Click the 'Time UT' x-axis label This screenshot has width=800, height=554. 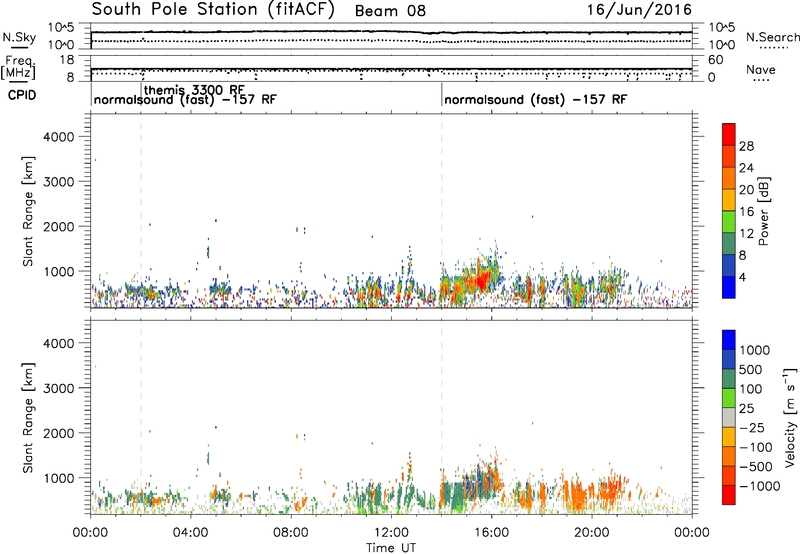tap(391, 547)
